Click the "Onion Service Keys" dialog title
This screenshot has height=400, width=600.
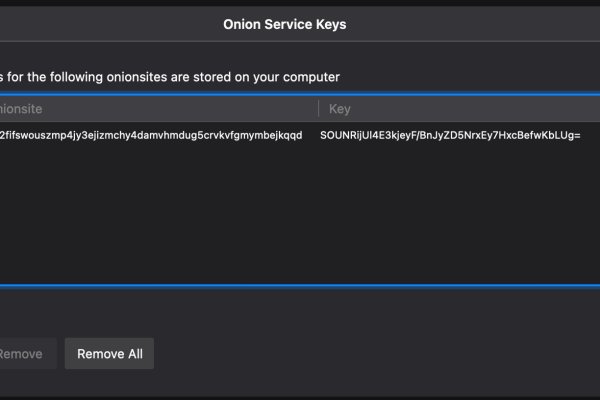tap(285, 25)
